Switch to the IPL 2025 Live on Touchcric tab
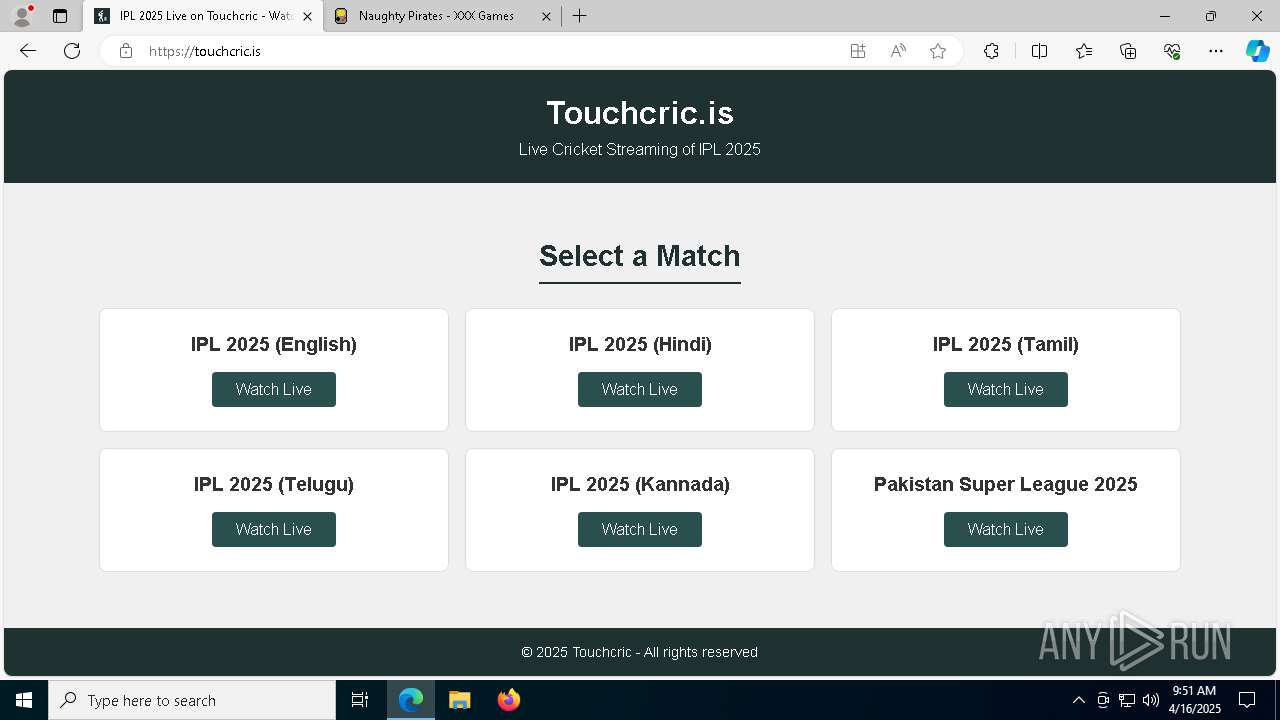Viewport: 1280px width, 720px height. click(x=204, y=16)
